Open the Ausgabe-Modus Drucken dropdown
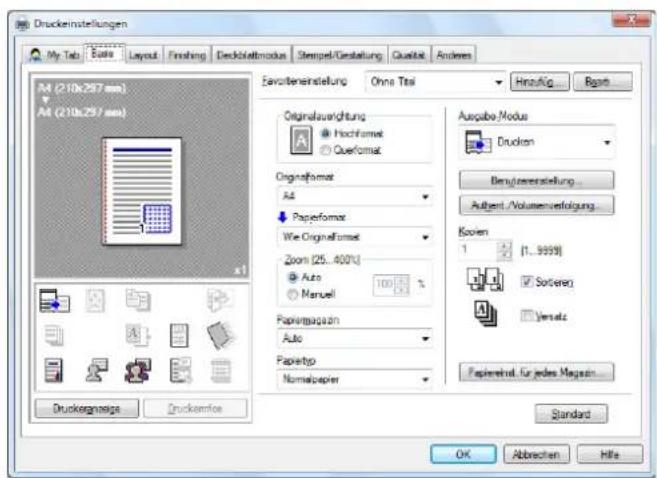 [537, 142]
